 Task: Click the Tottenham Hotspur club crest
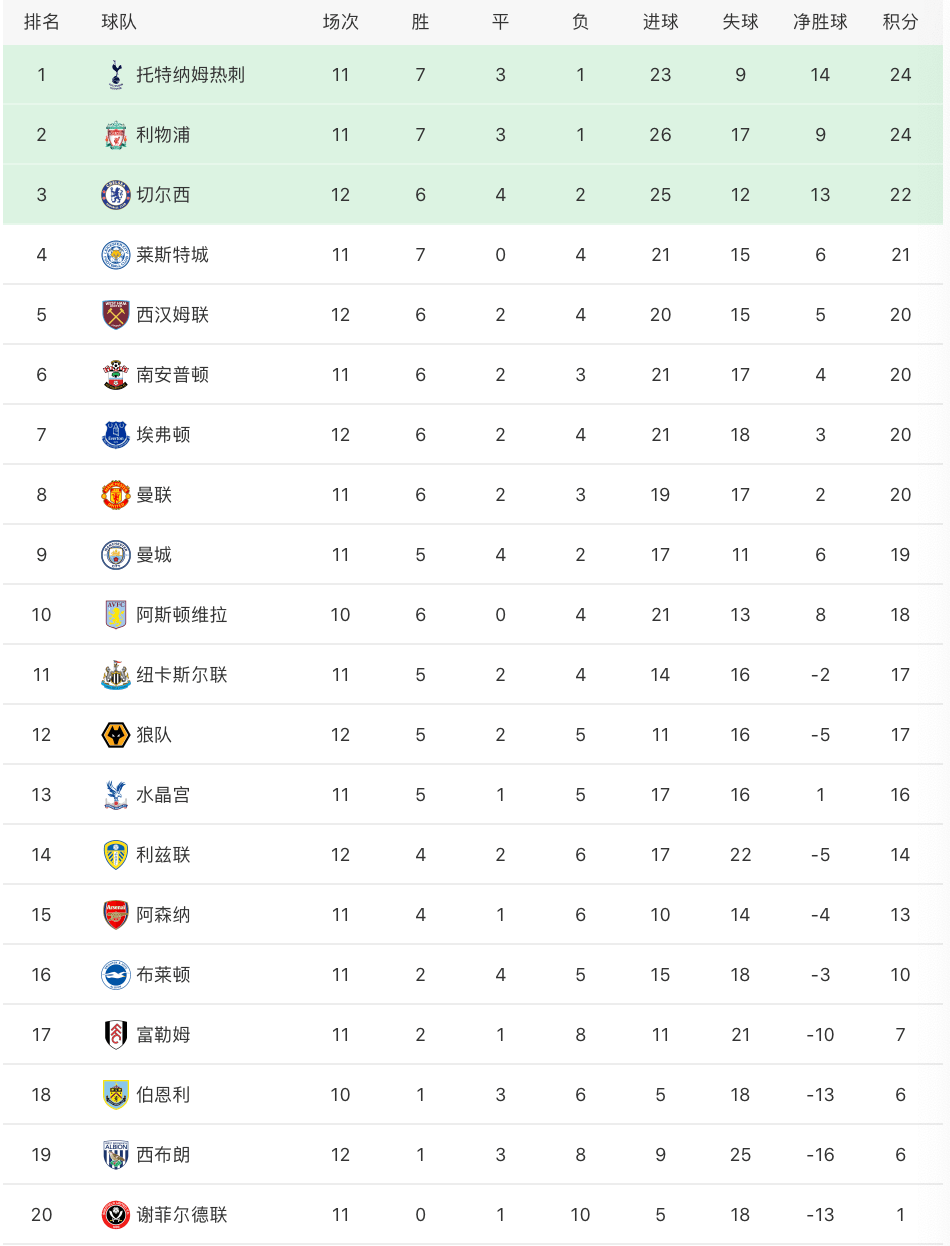(116, 75)
